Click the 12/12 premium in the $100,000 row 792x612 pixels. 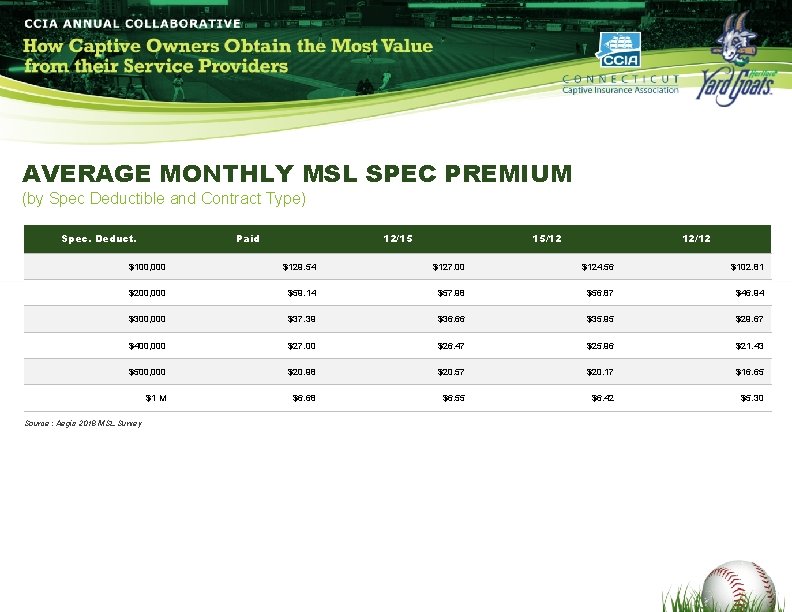point(747,267)
